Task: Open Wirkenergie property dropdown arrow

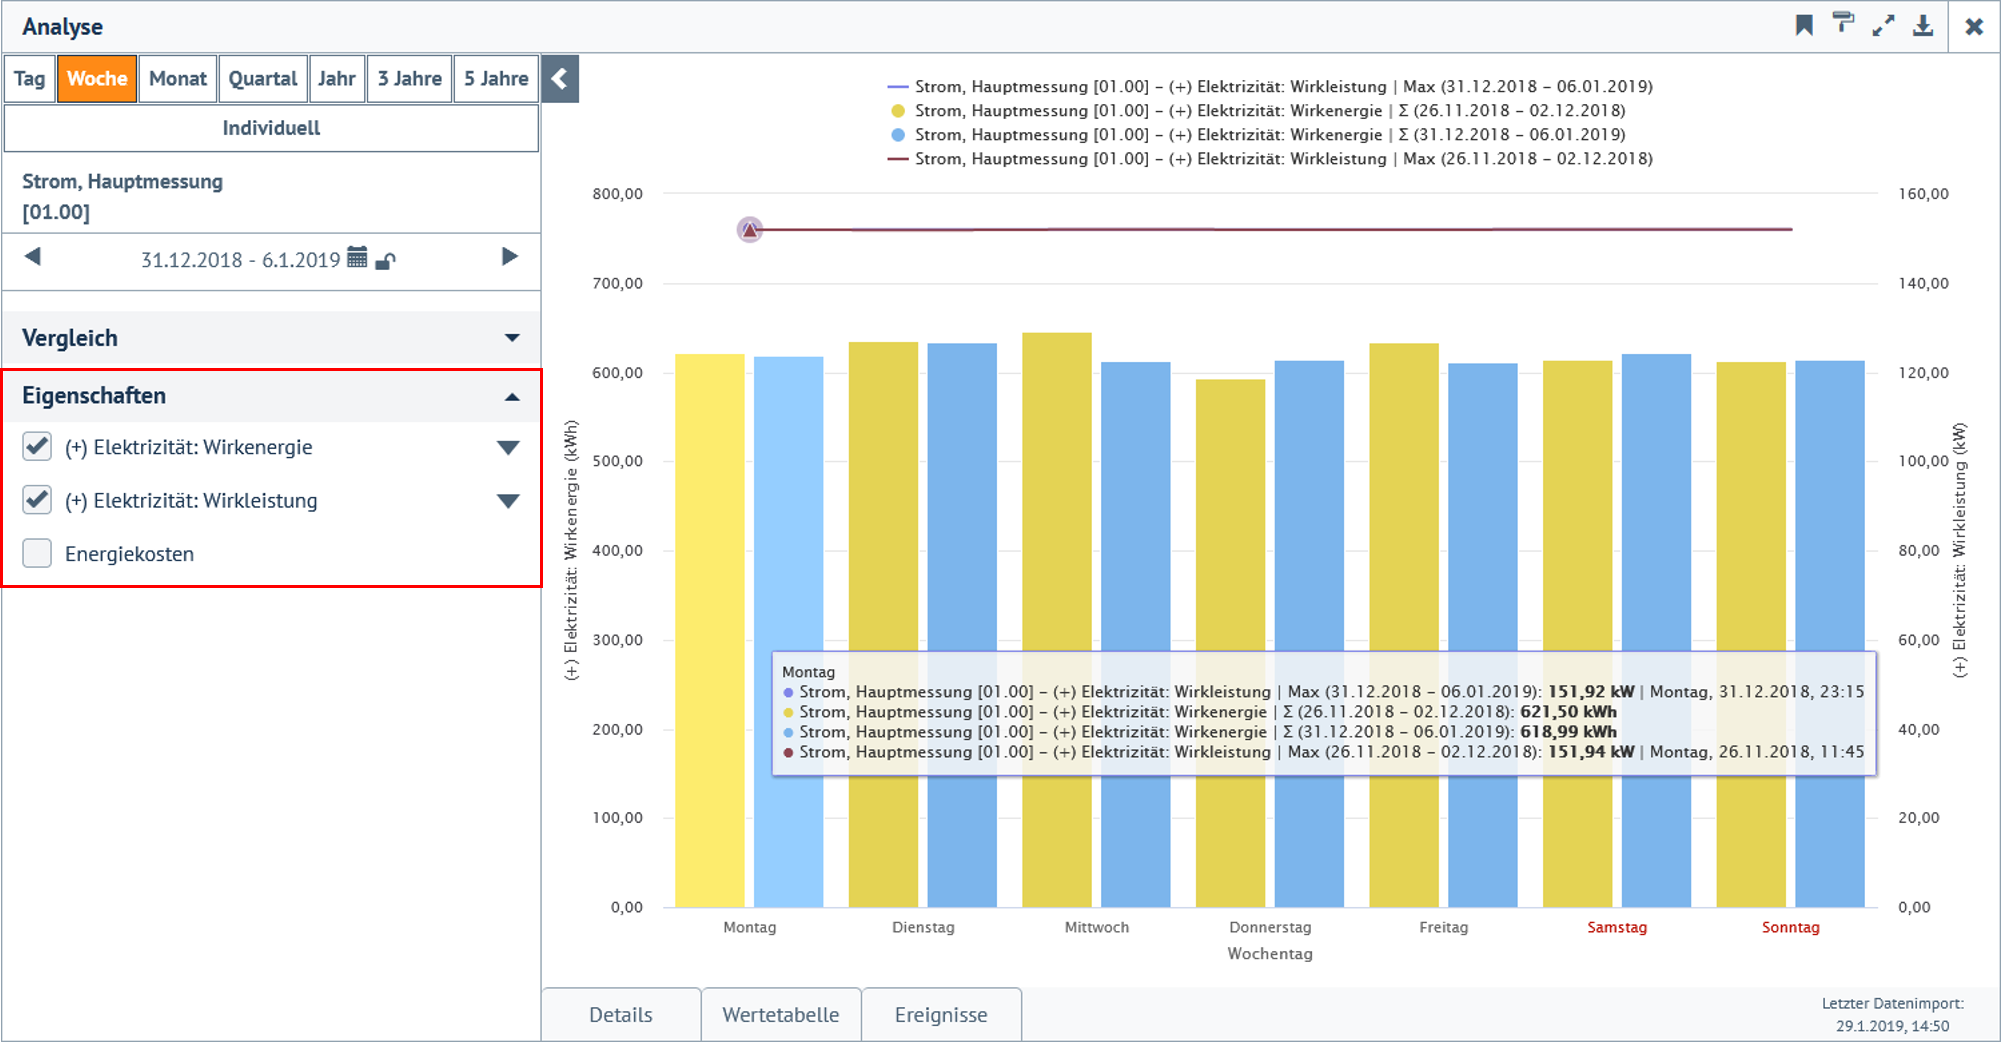Action: [508, 448]
